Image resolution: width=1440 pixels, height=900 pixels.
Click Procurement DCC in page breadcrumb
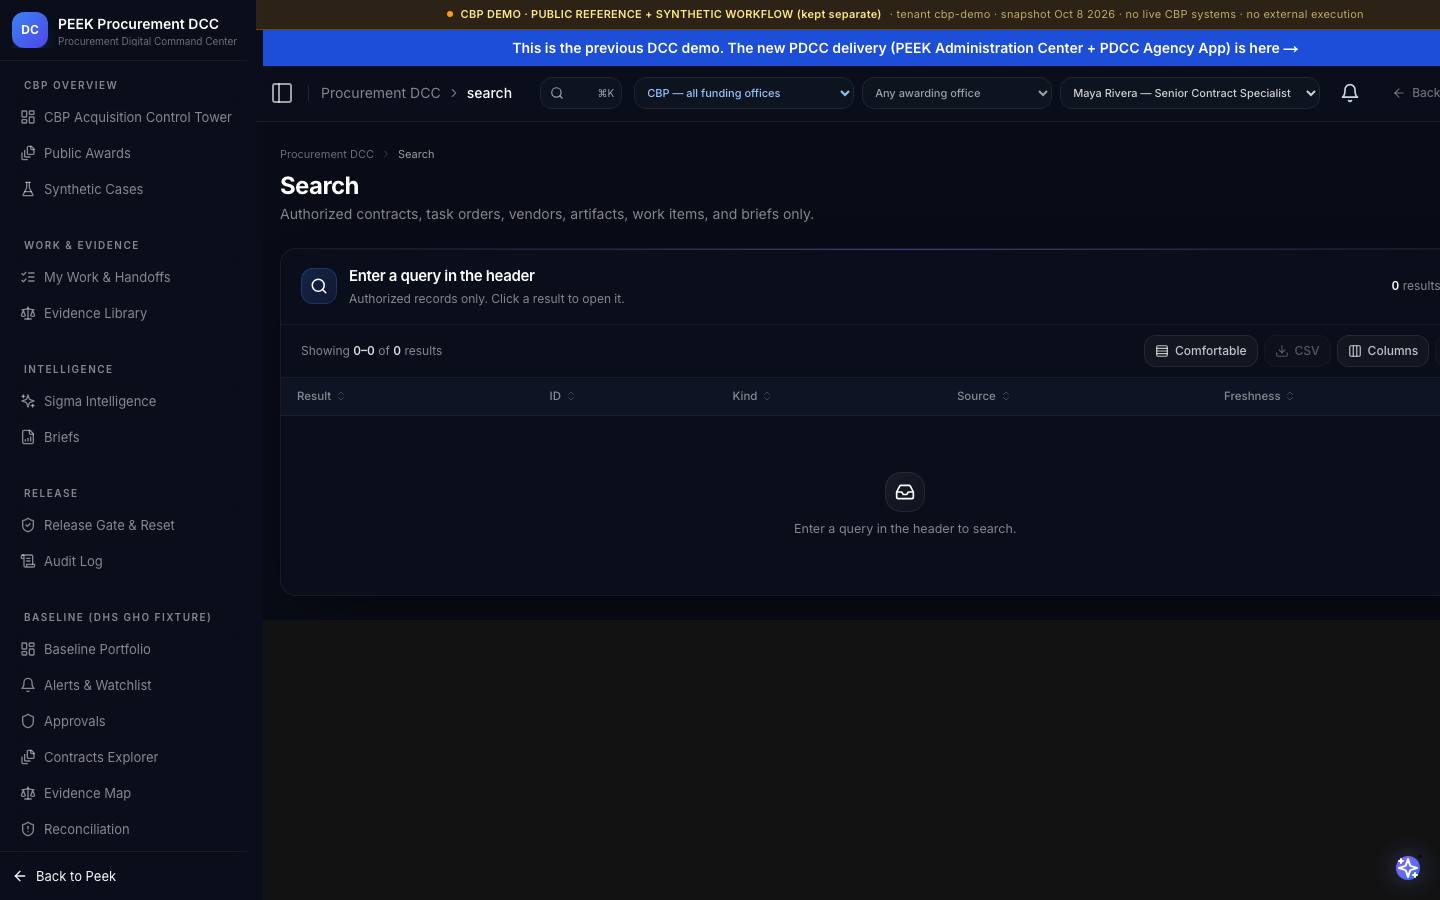(327, 154)
